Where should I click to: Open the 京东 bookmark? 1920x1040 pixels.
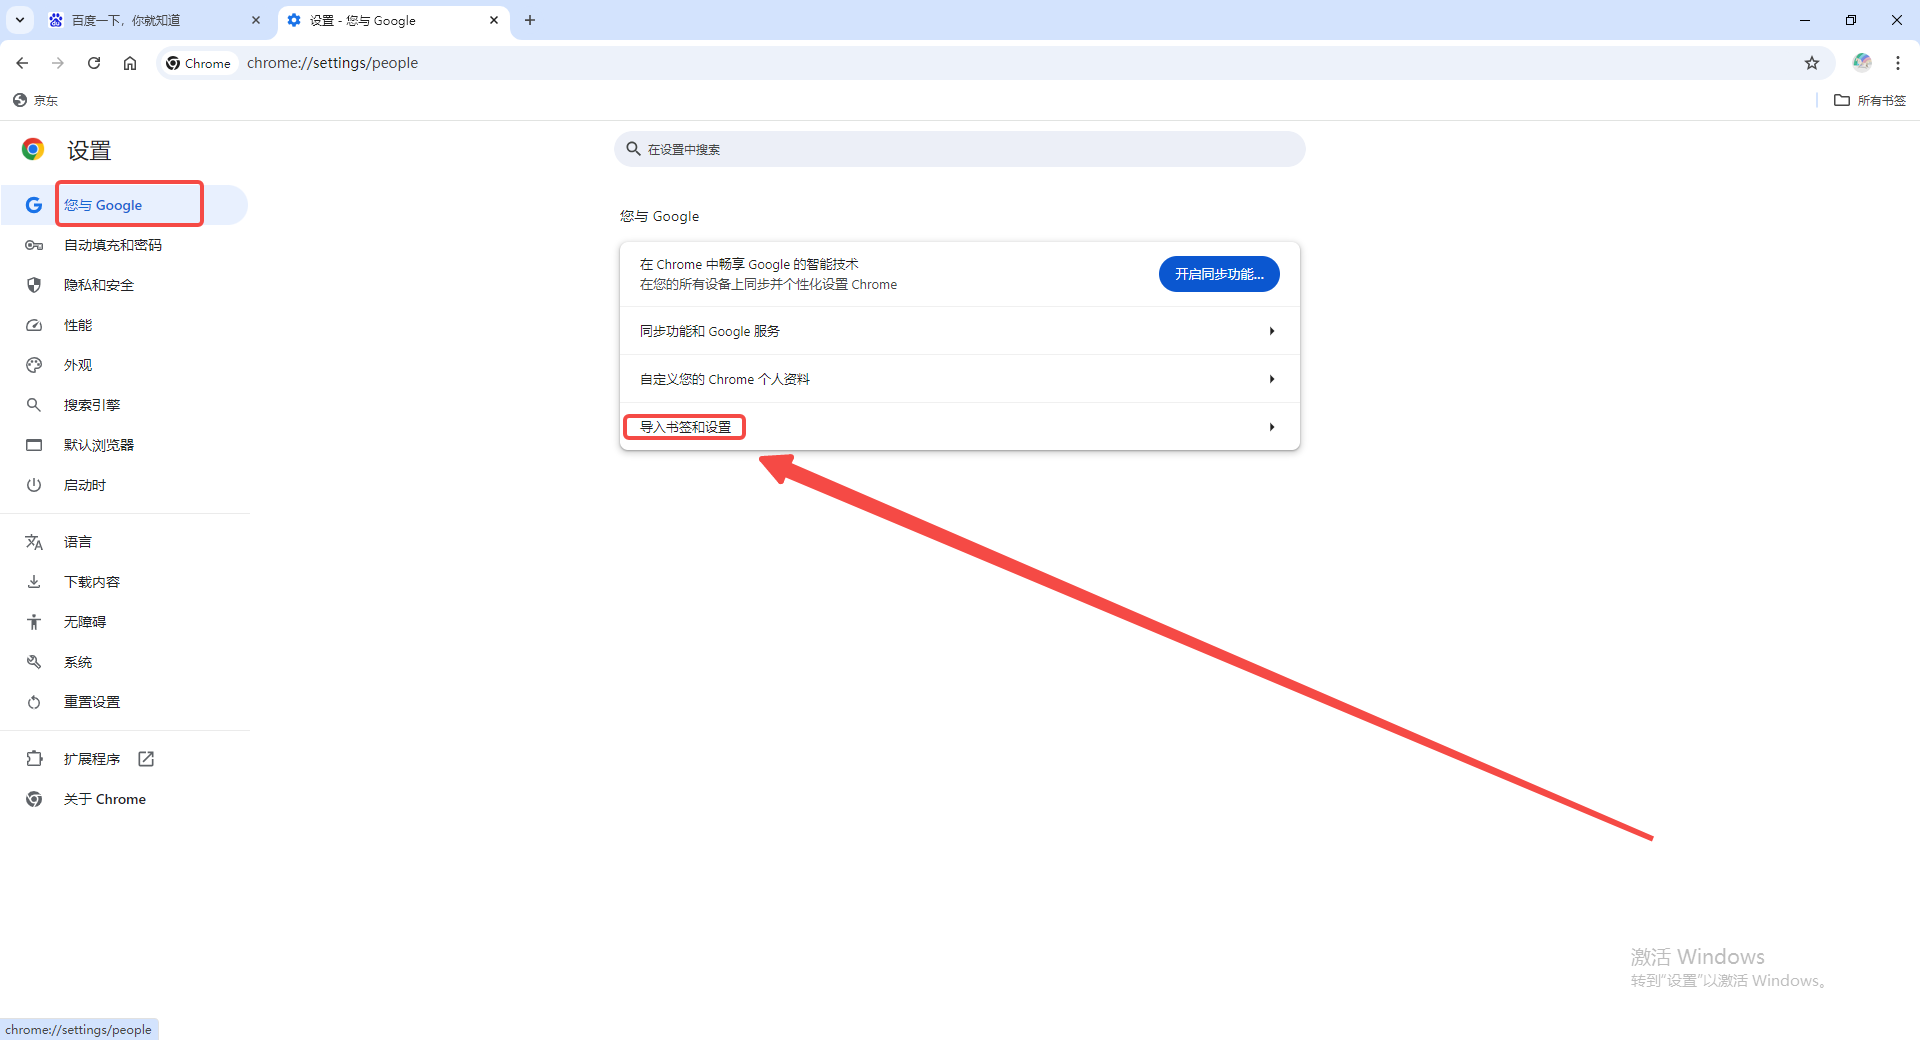pyautogui.click(x=36, y=100)
